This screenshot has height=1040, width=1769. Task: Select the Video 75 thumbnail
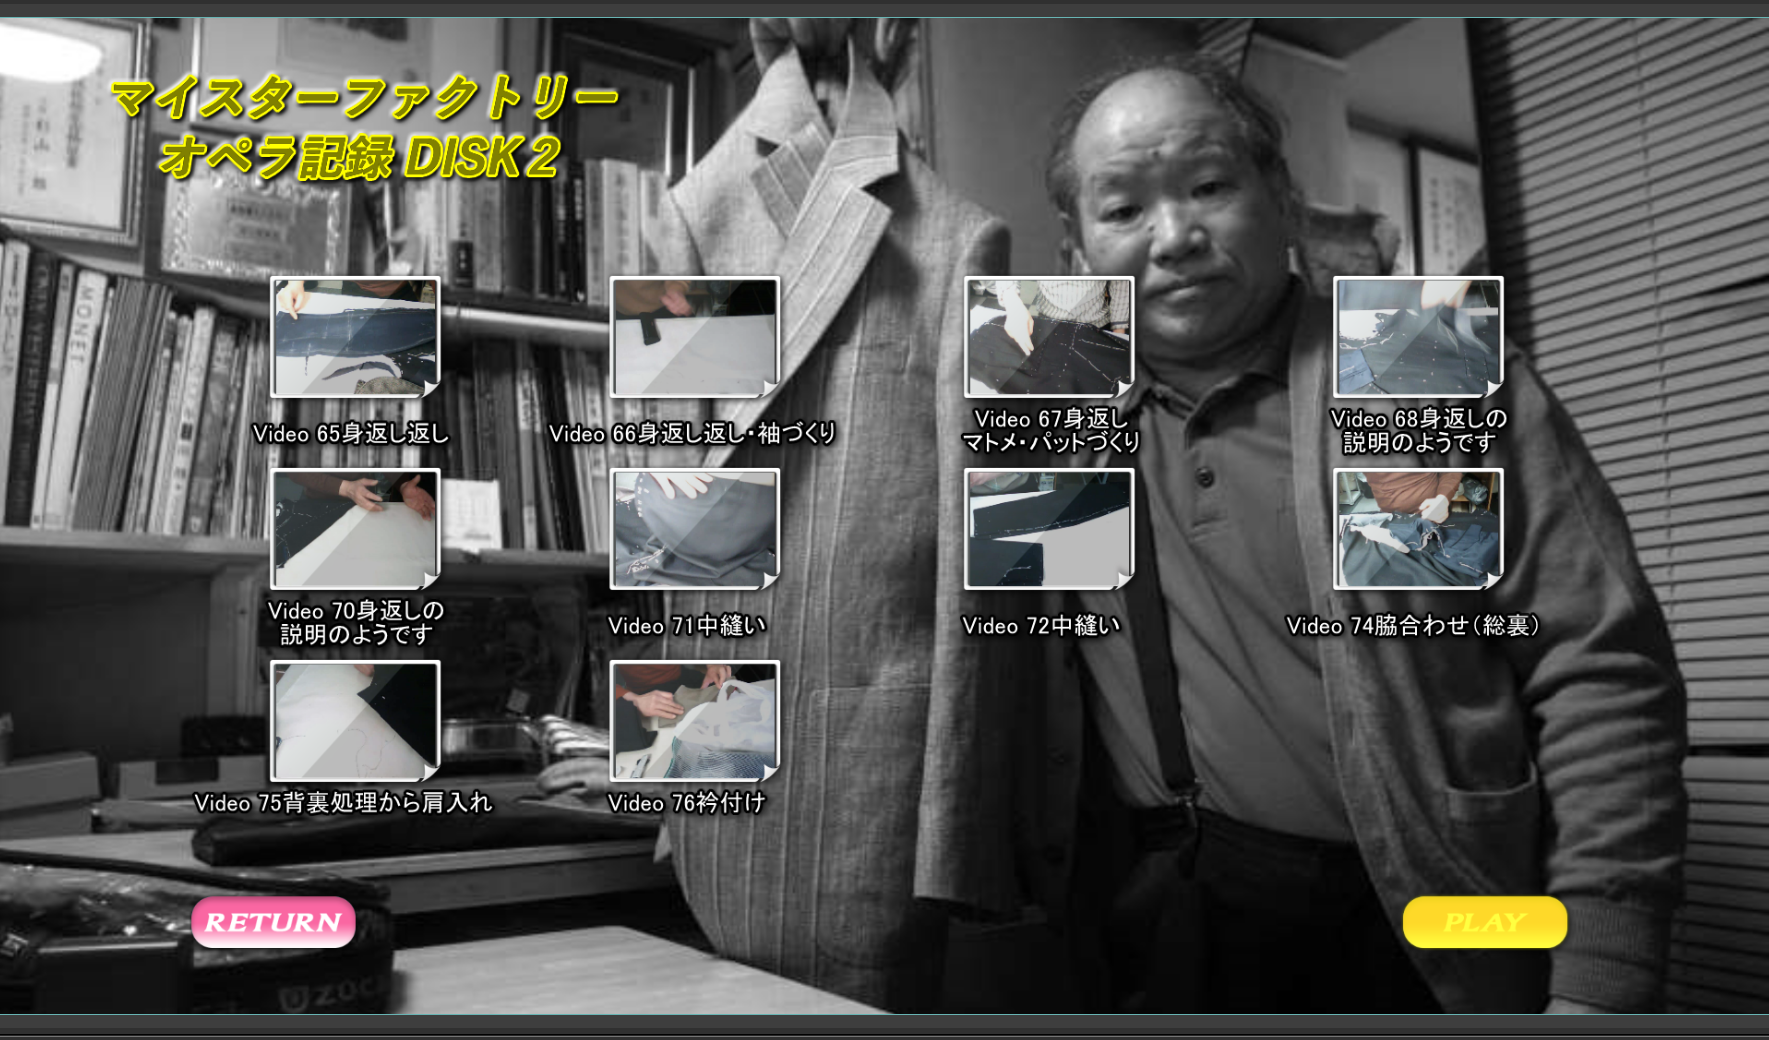coord(355,721)
